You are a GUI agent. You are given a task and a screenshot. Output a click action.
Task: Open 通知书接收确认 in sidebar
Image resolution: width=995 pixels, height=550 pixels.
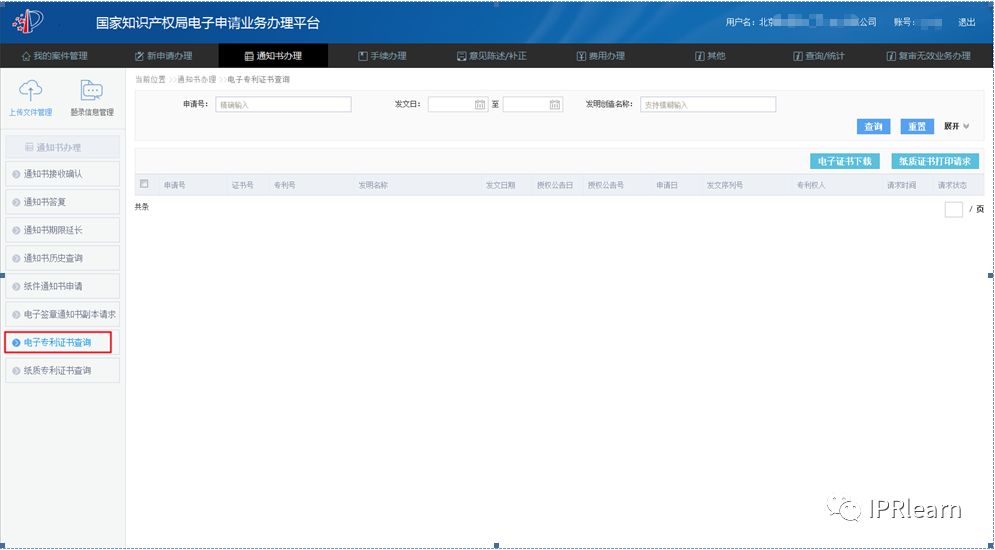click(x=62, y=174)
